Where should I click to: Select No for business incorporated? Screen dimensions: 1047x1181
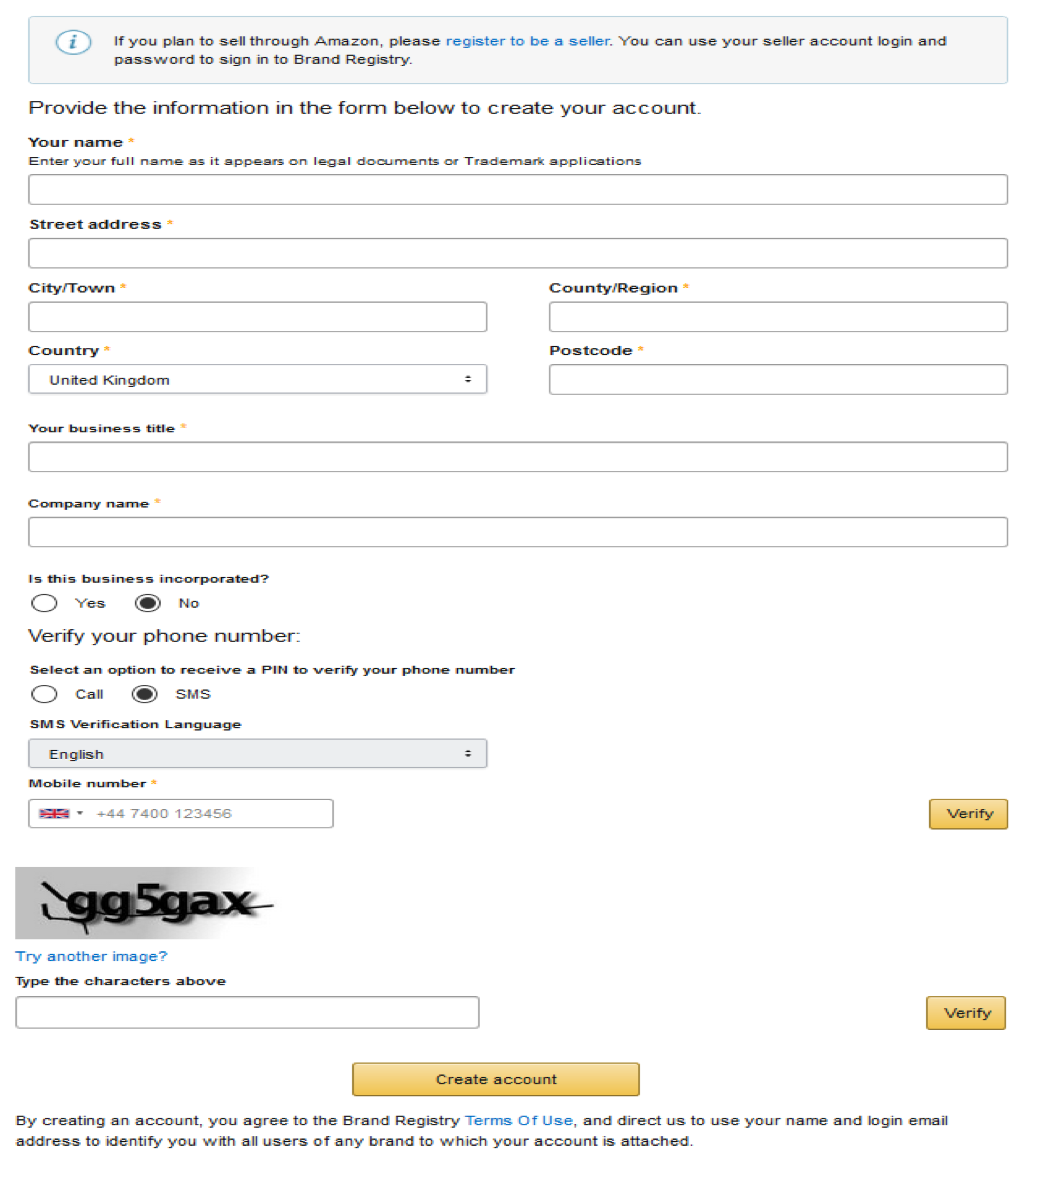[148, 603]
